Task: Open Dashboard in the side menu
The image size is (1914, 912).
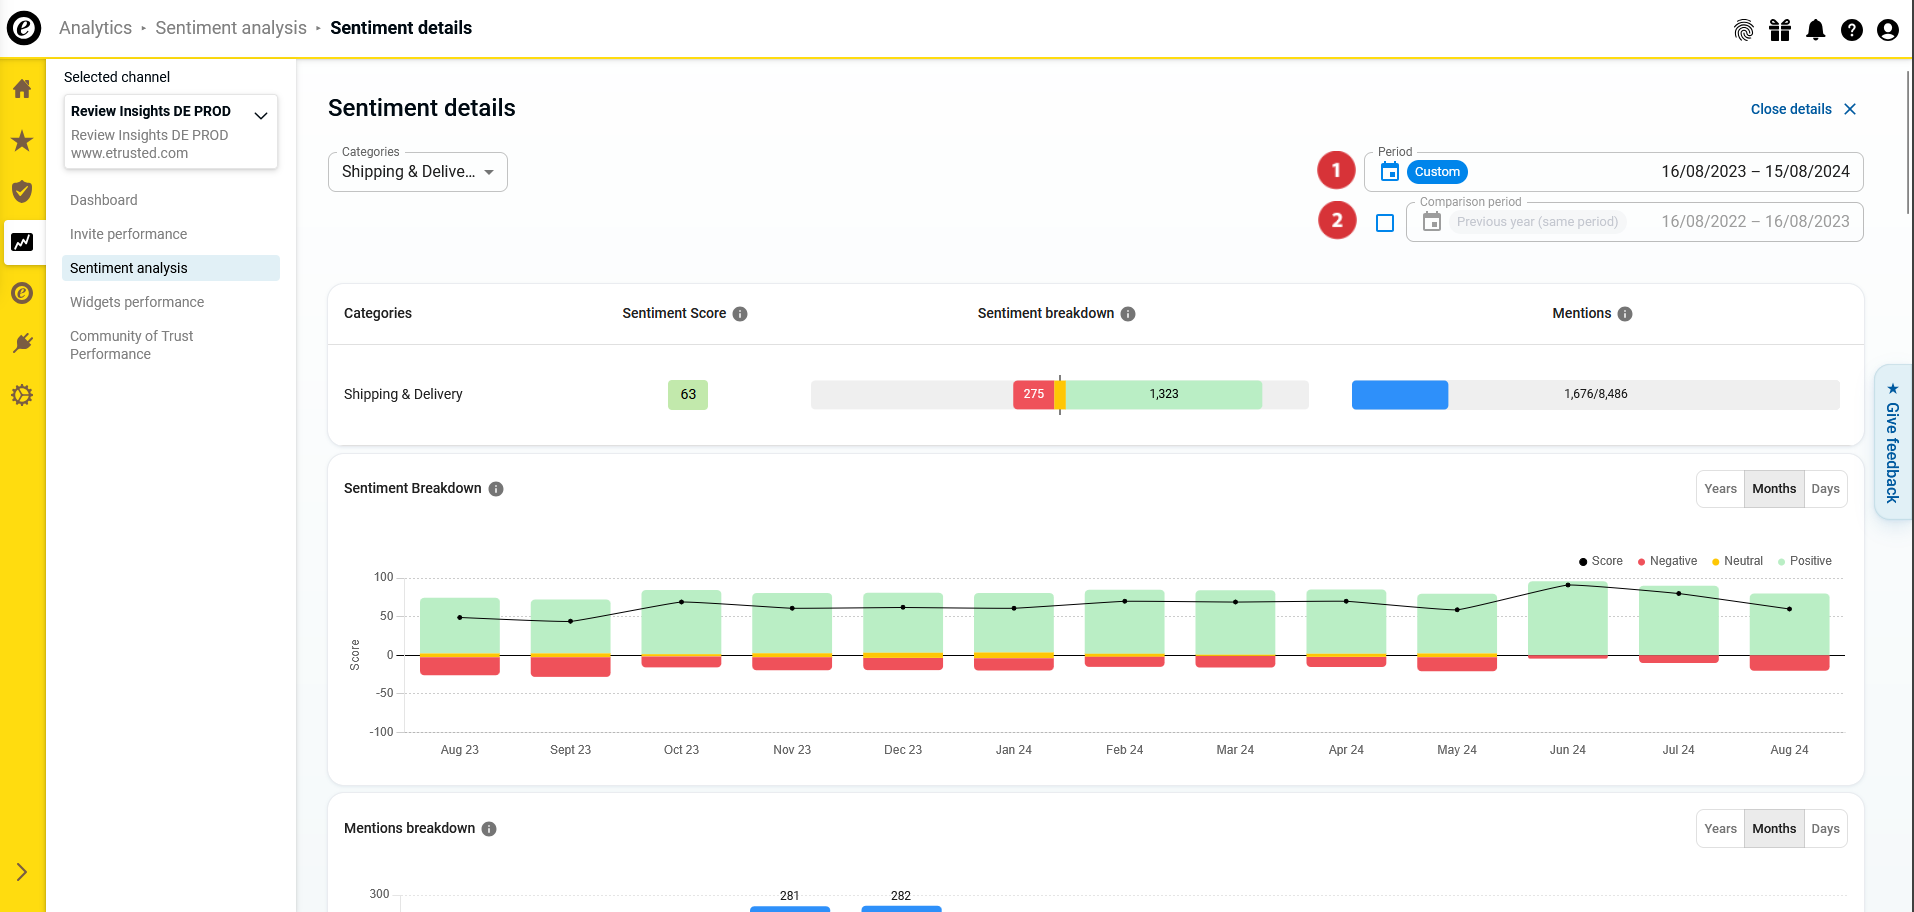Action: pos(104,200)
